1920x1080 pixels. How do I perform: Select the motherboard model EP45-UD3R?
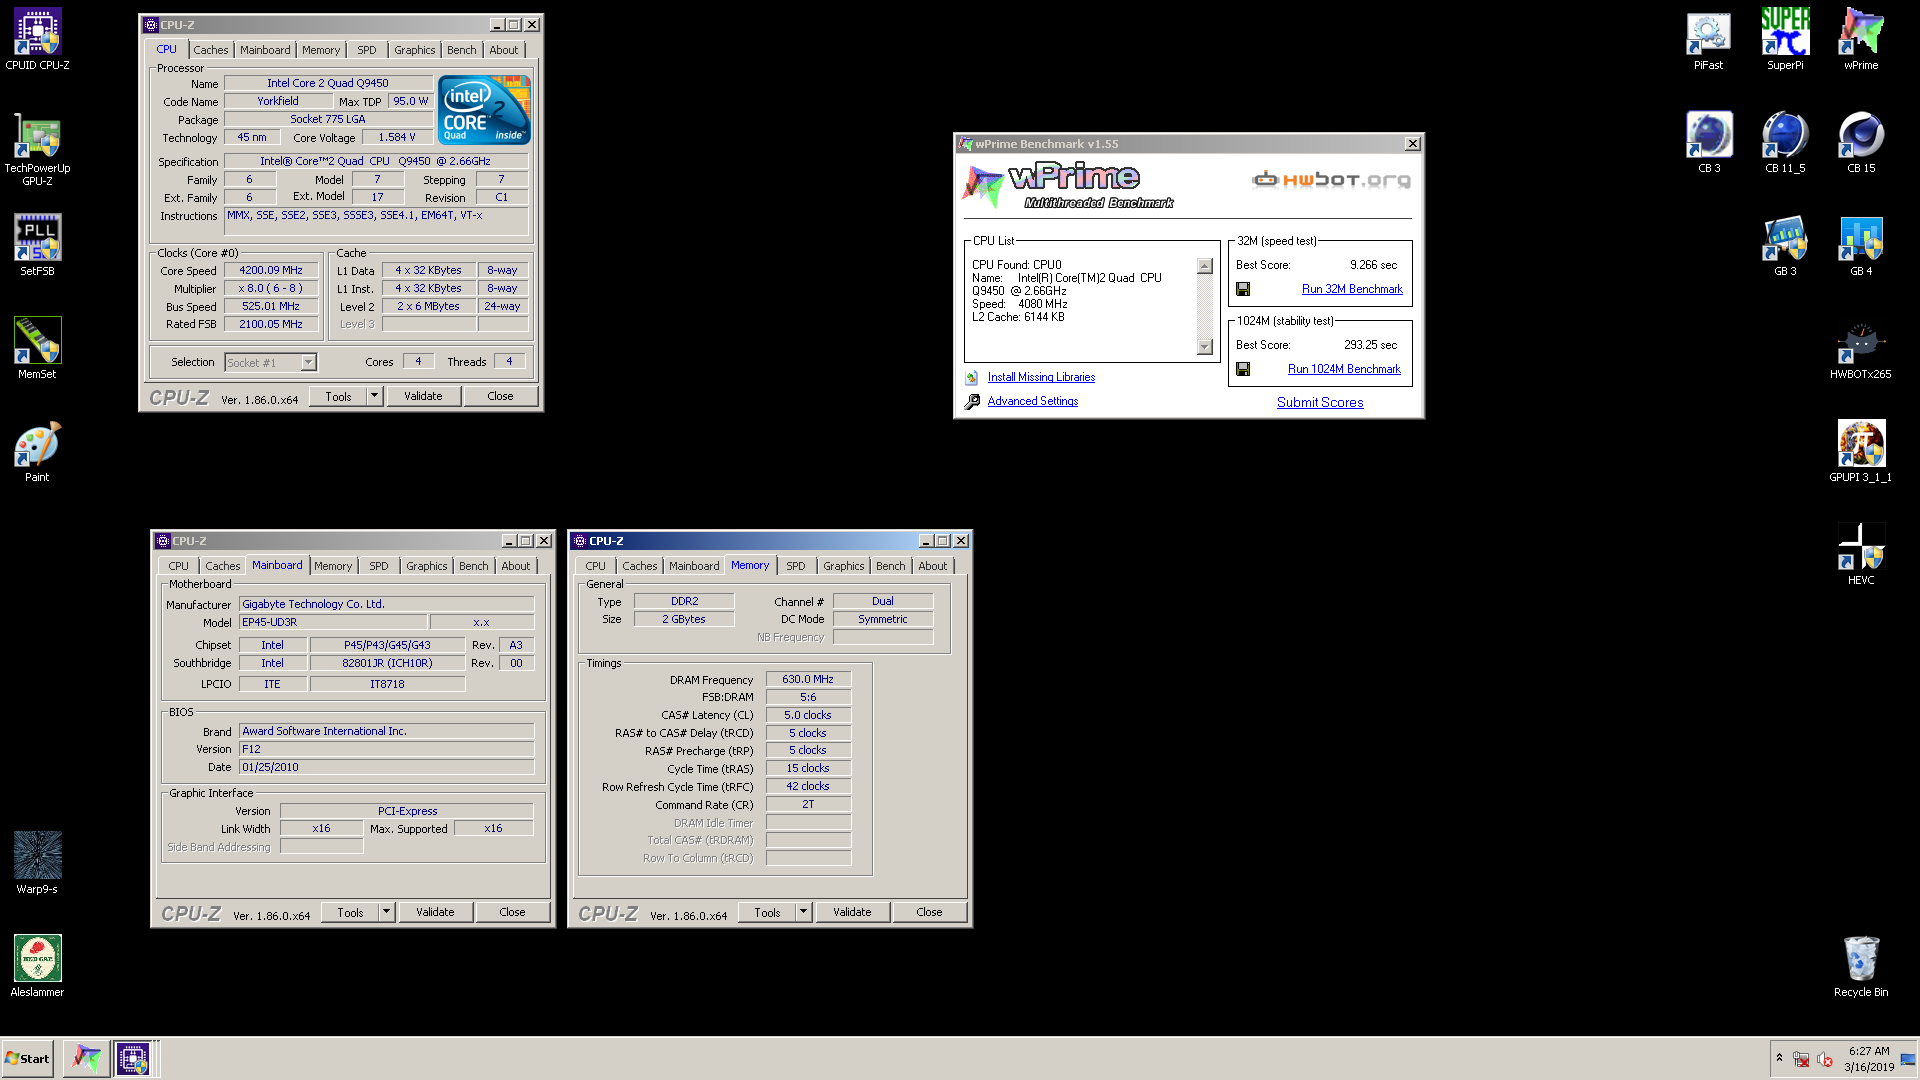tap(333, 622)
